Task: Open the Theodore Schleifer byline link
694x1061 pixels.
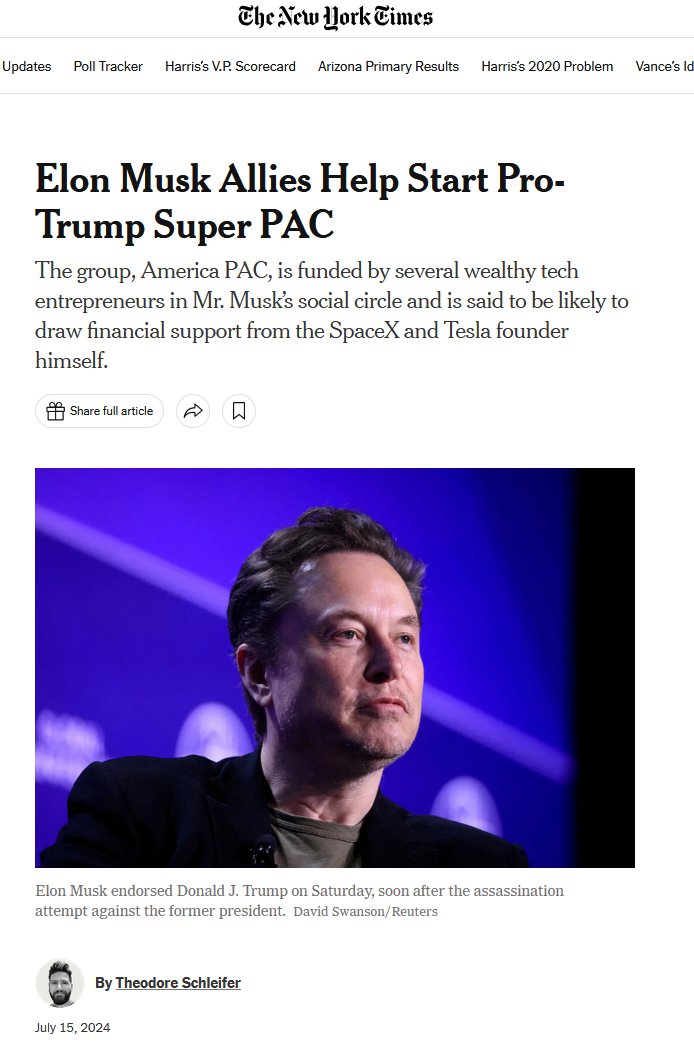Action: point(178,983)
